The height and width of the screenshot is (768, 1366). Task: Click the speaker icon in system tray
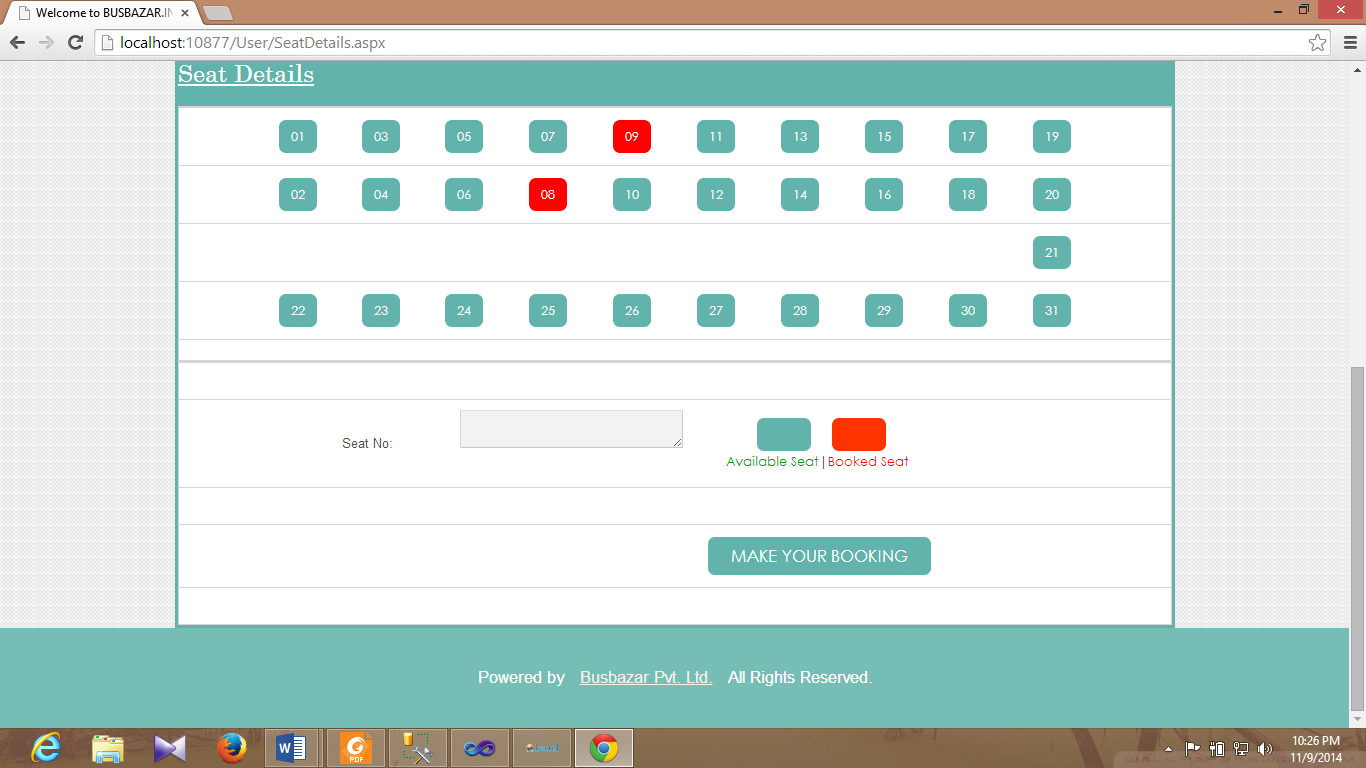pos(1266,747)
